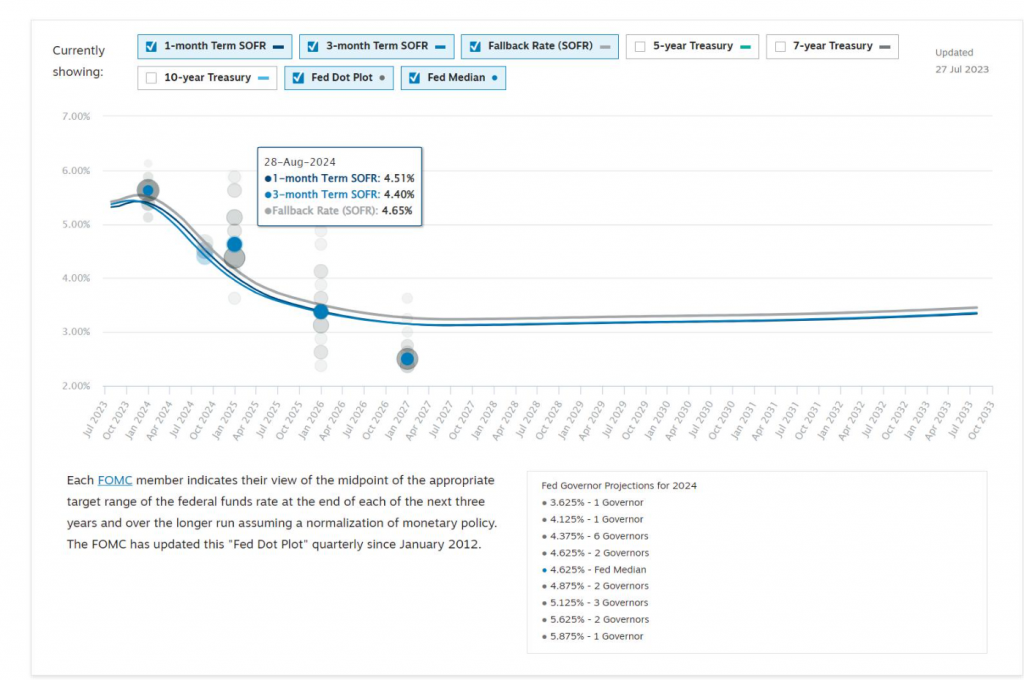Click lowest gray governor dot above Jan 2025
This screenshot has width=1024, height=680.
[234, 298]
